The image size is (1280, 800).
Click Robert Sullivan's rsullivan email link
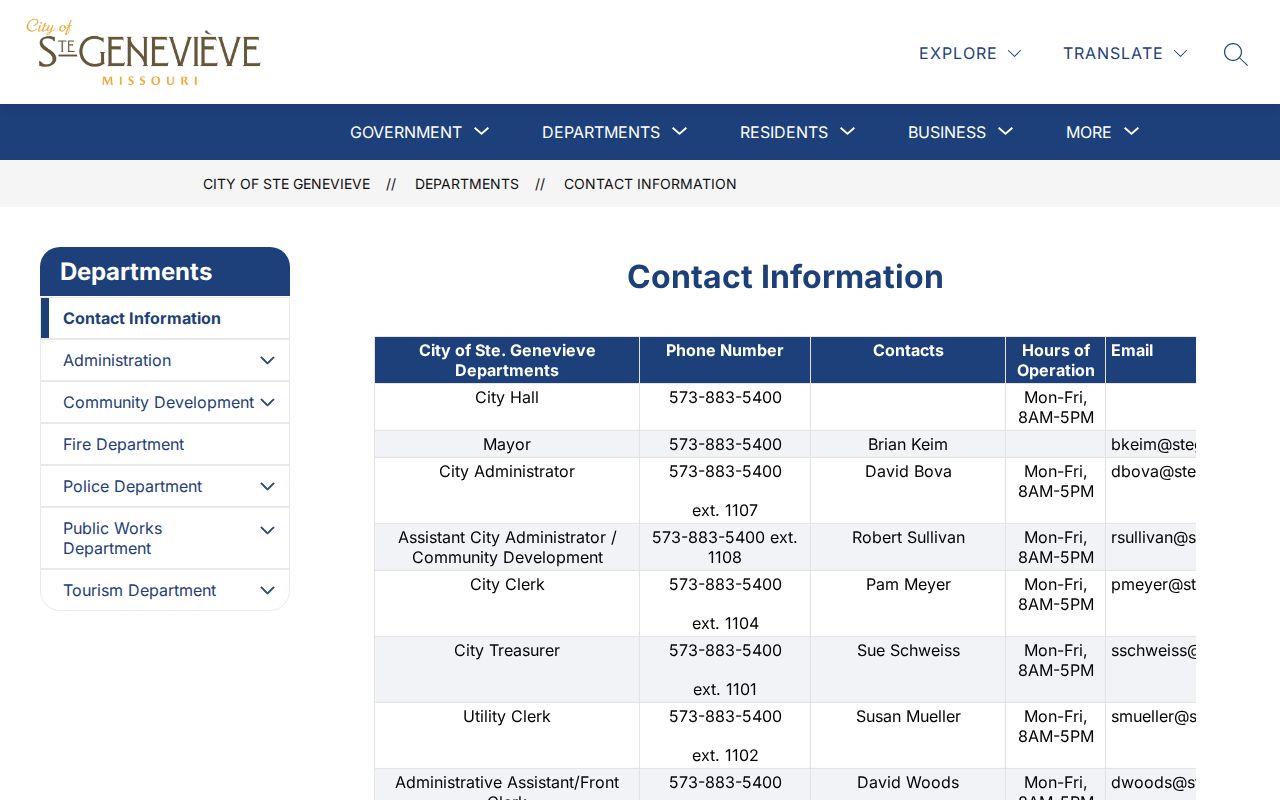(1153, 537)
